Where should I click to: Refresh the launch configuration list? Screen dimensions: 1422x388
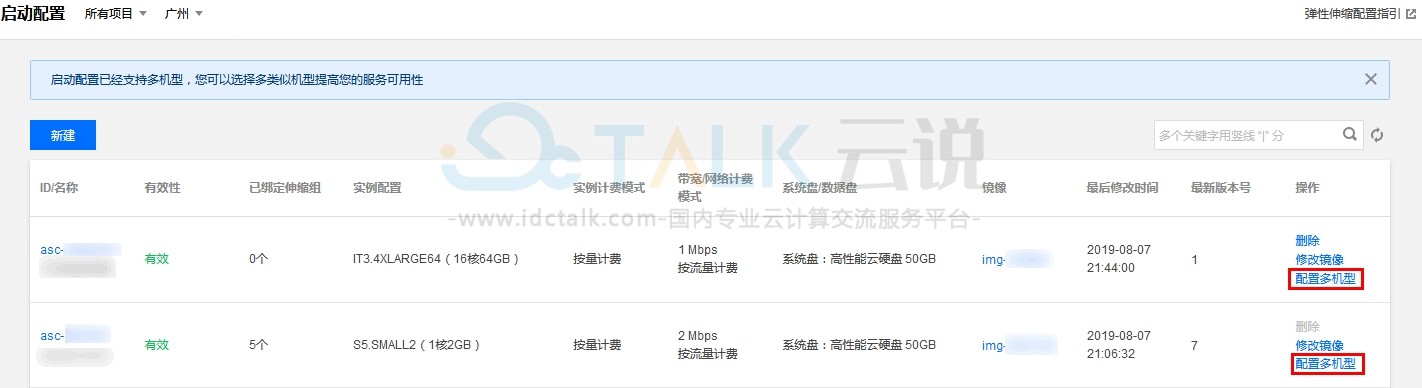1377,135
